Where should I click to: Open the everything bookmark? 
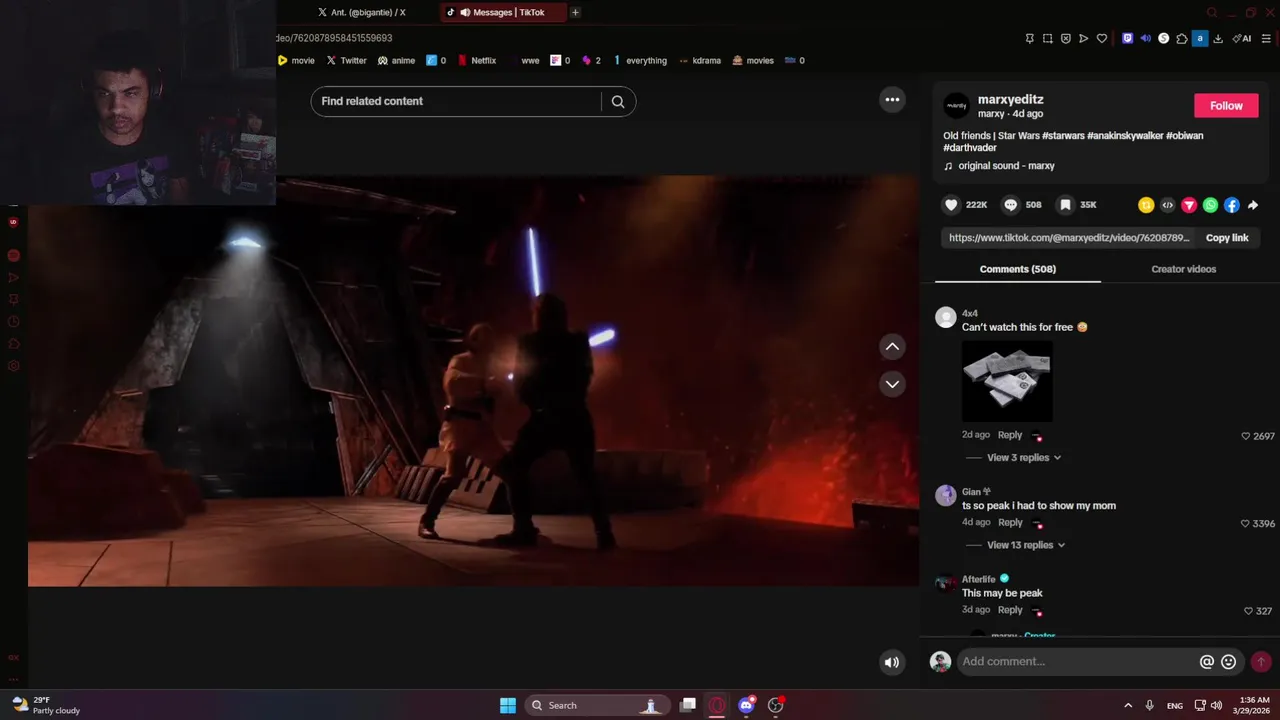640,60
